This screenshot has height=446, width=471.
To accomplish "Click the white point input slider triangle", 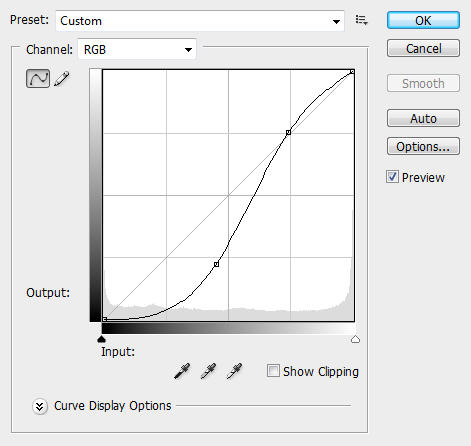I will (x=355, y=339).
